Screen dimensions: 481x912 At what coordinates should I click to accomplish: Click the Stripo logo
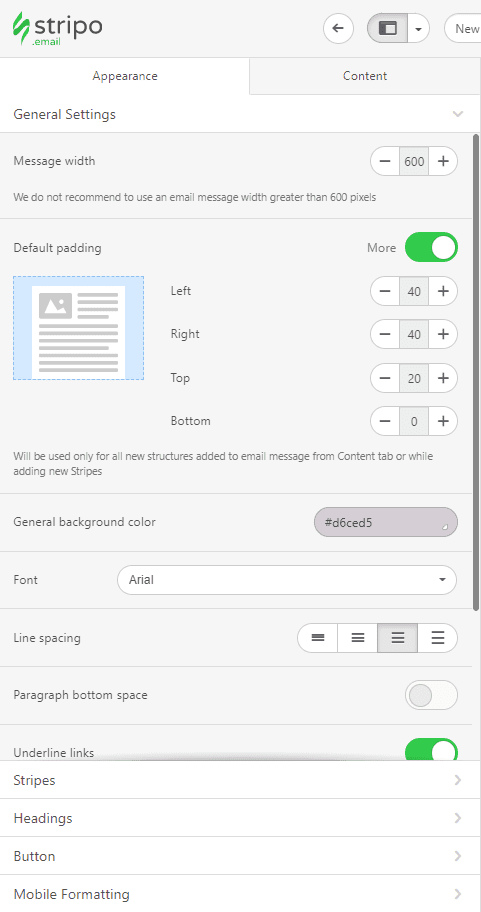(58, 28)
